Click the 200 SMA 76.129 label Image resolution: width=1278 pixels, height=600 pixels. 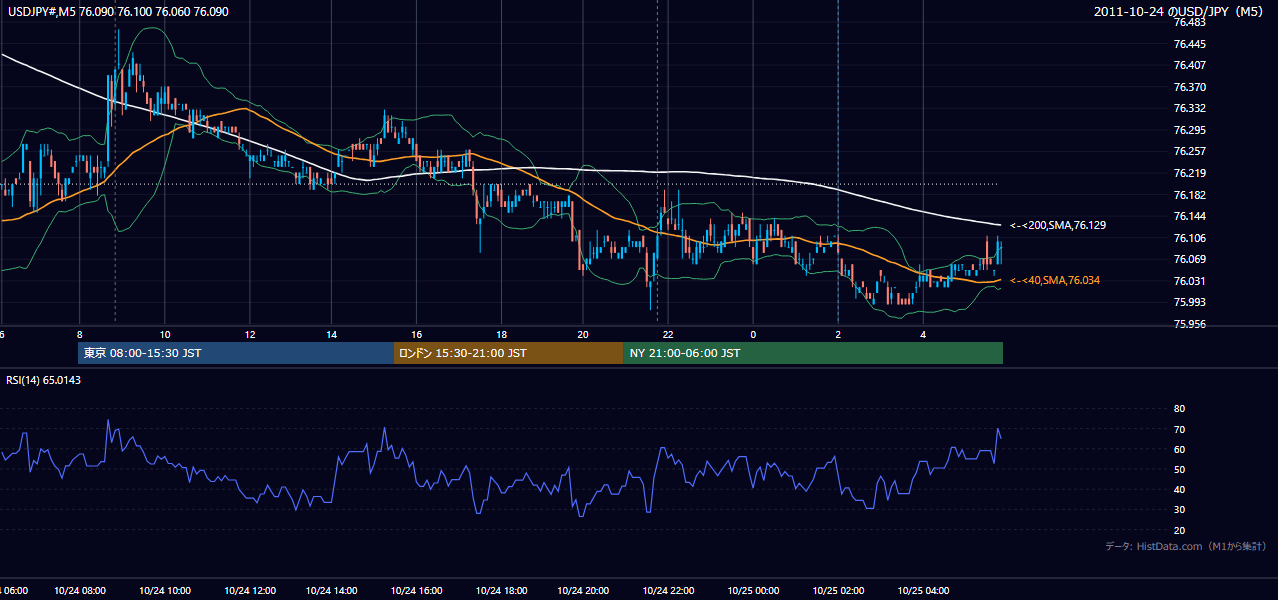(1058, 226)
